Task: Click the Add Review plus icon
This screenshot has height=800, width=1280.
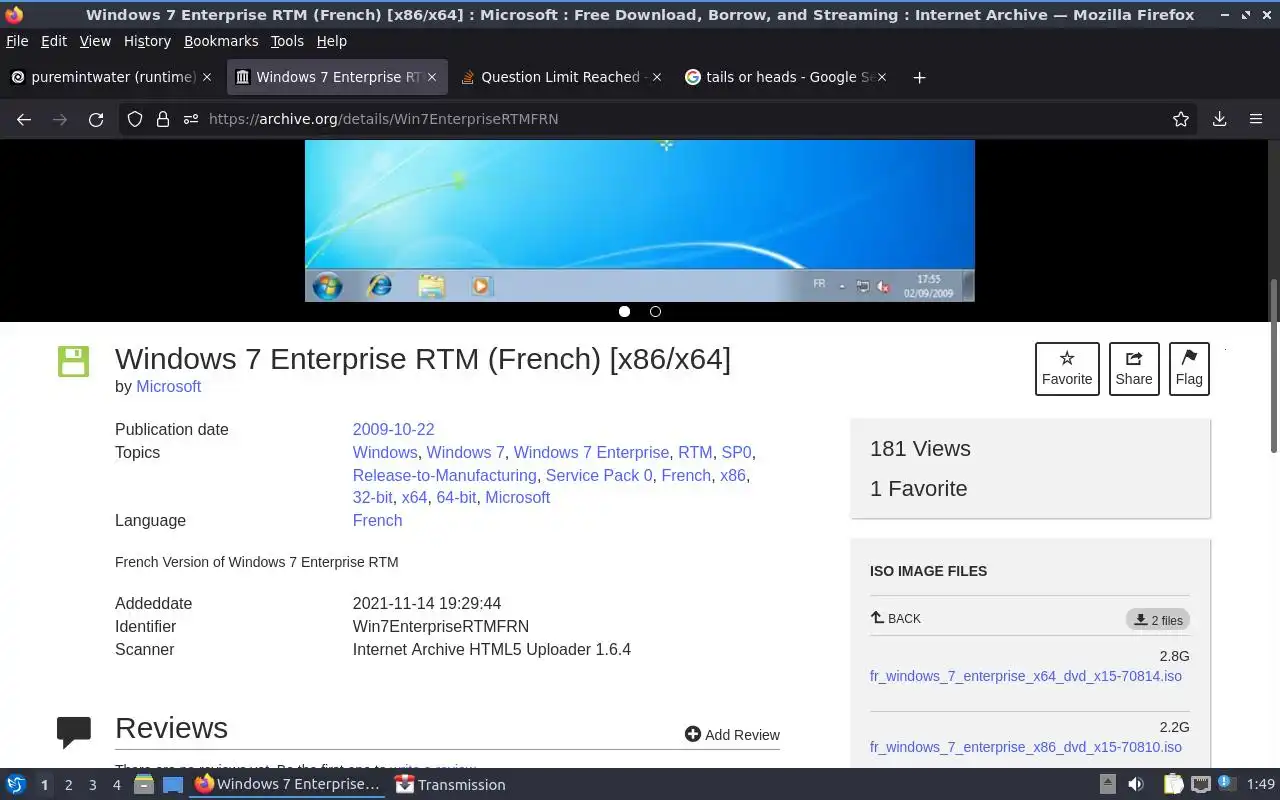Action: click(692, 734)
